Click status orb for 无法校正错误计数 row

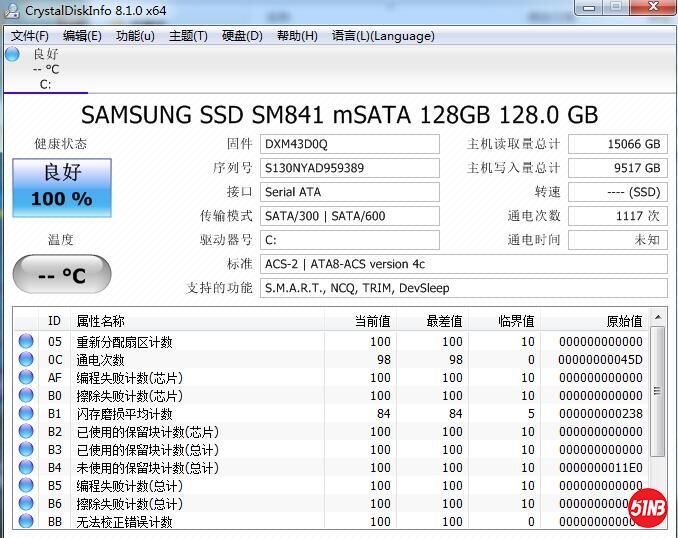(26, 522)
